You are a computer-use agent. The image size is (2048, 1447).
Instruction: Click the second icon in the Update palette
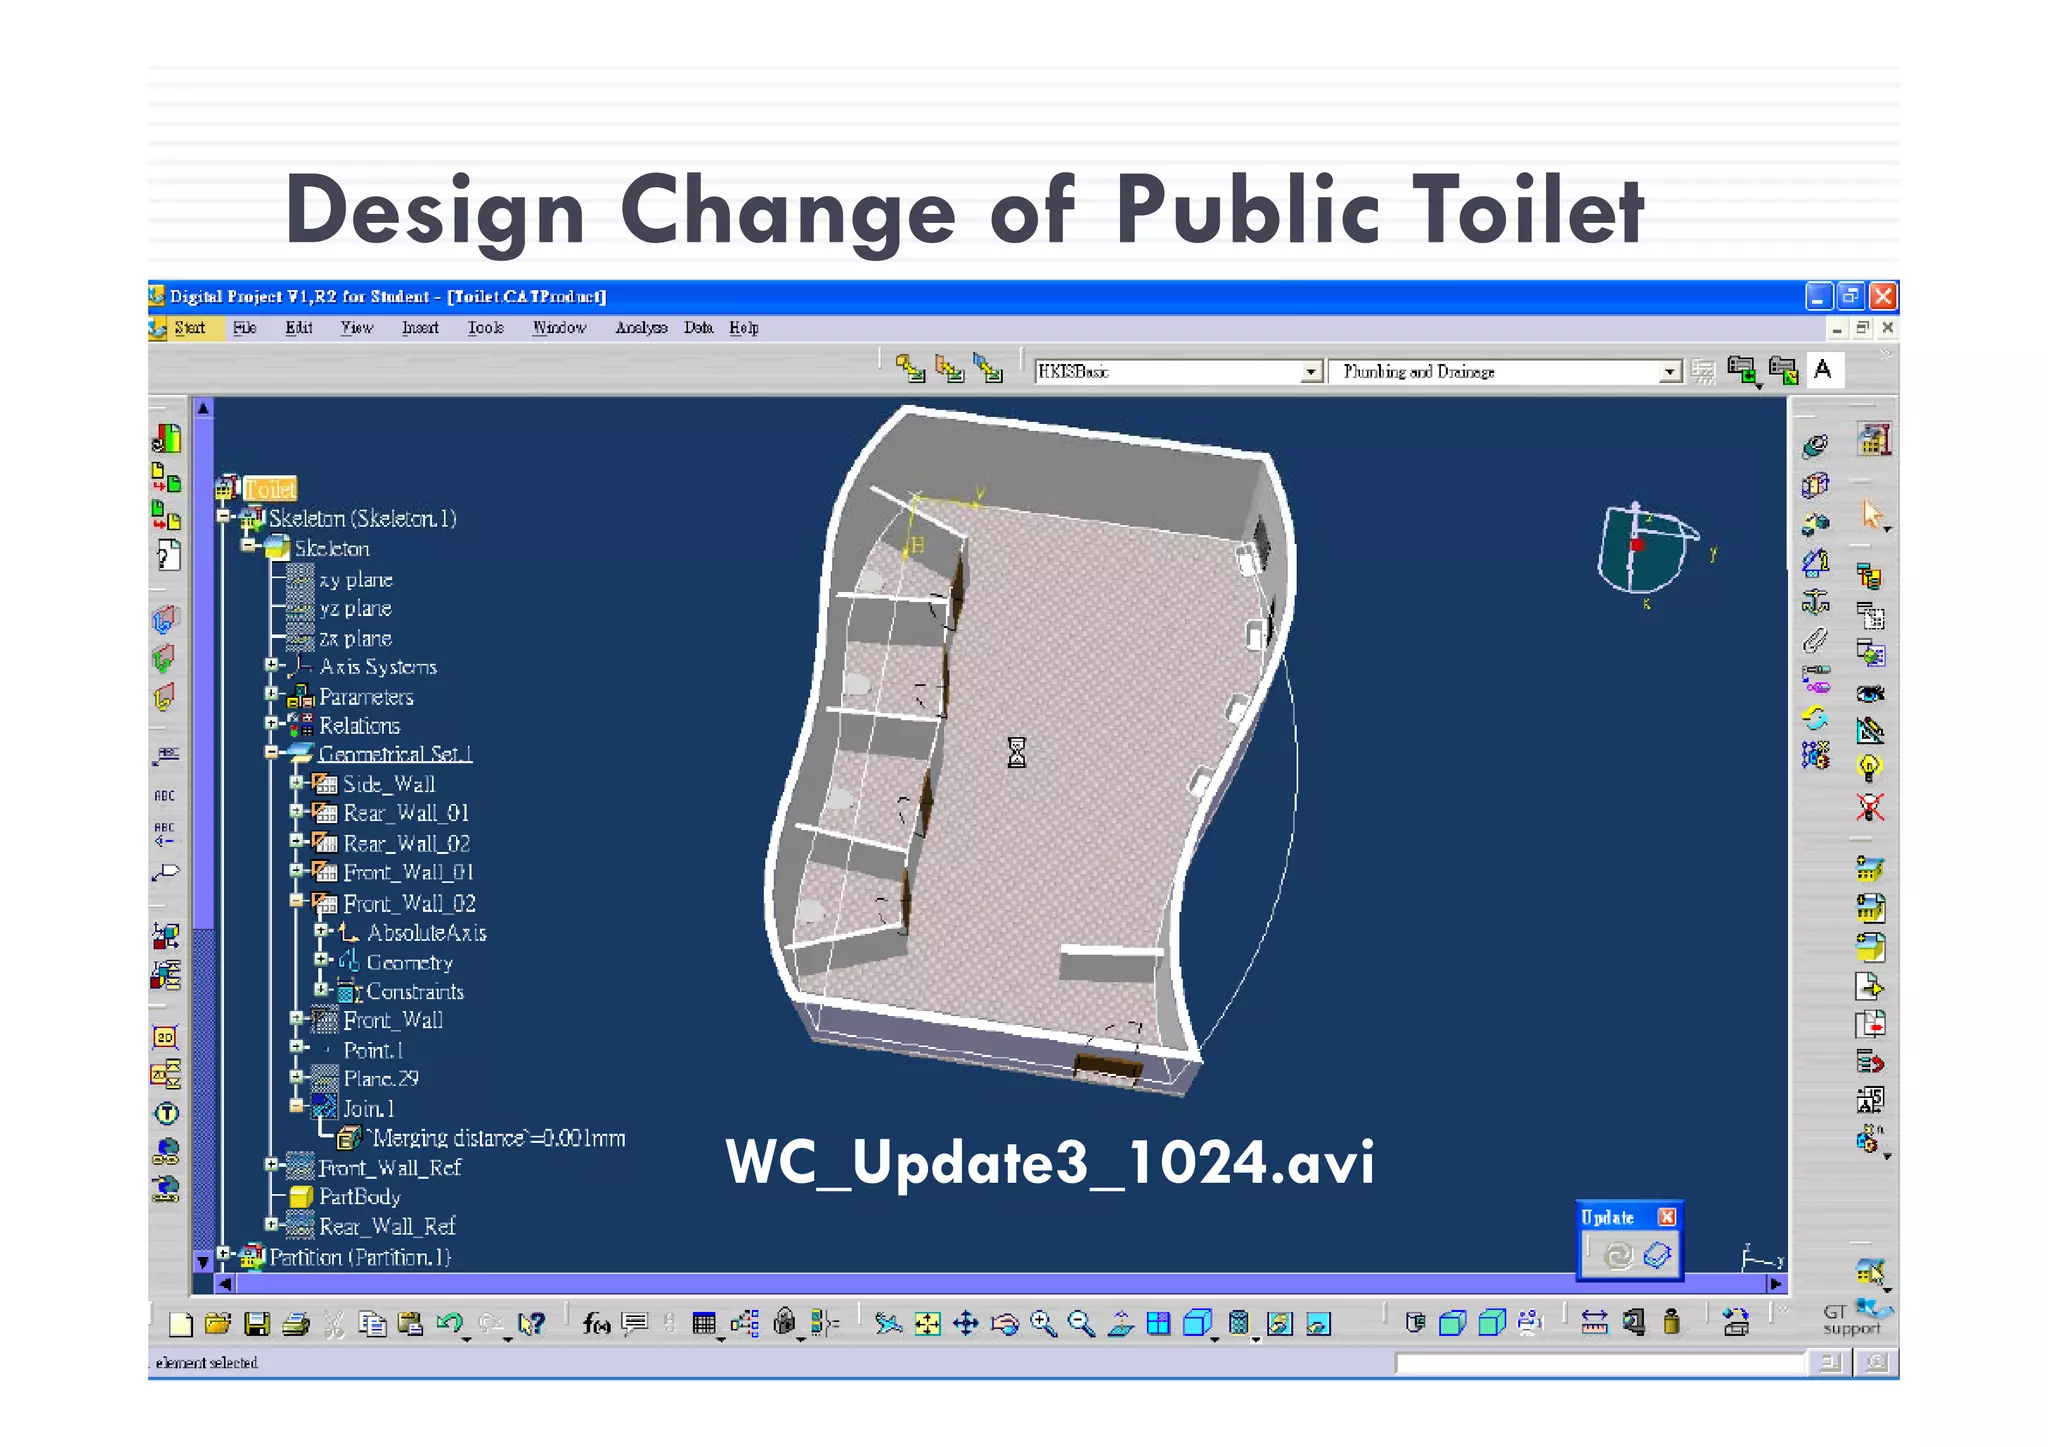1657,1255
